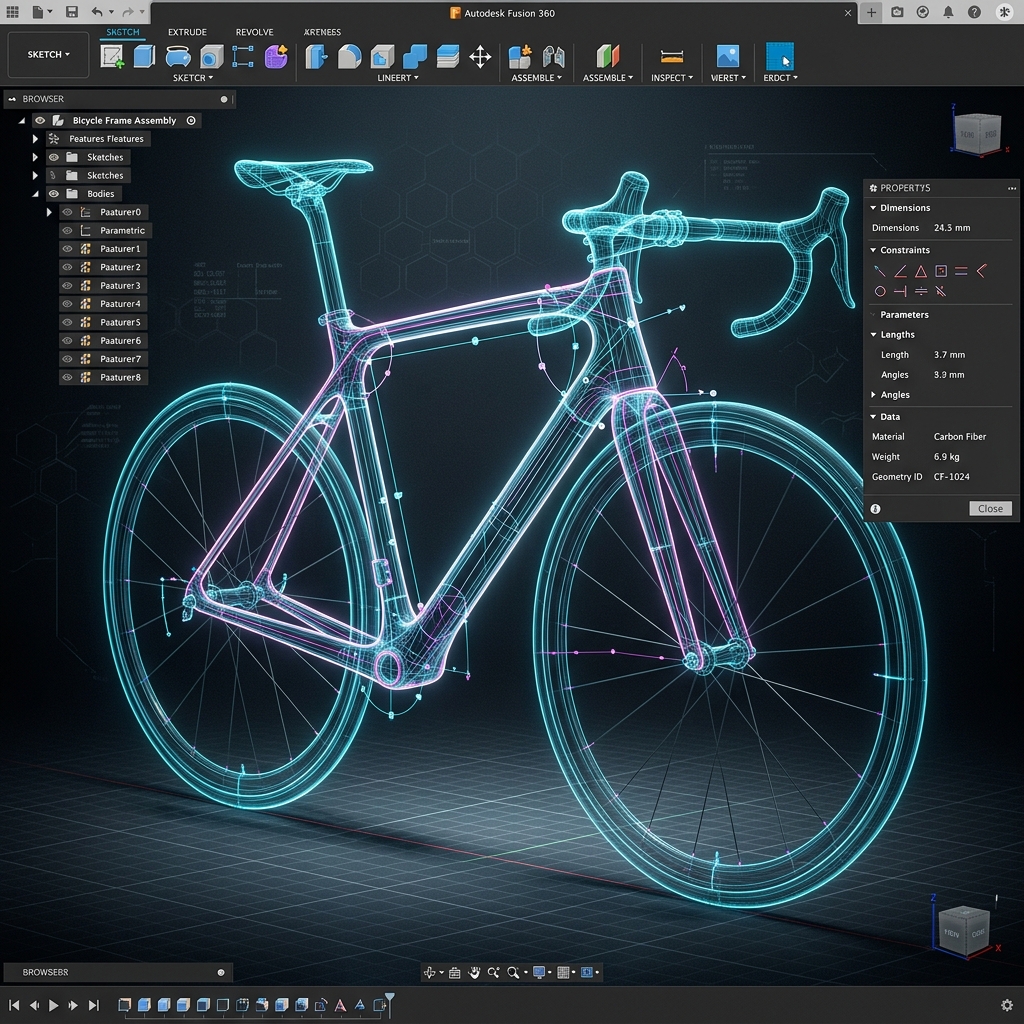Viewport: 1024px width, 1024px height.
Task: Open the ERDCT menu
Action: [780, 78]
